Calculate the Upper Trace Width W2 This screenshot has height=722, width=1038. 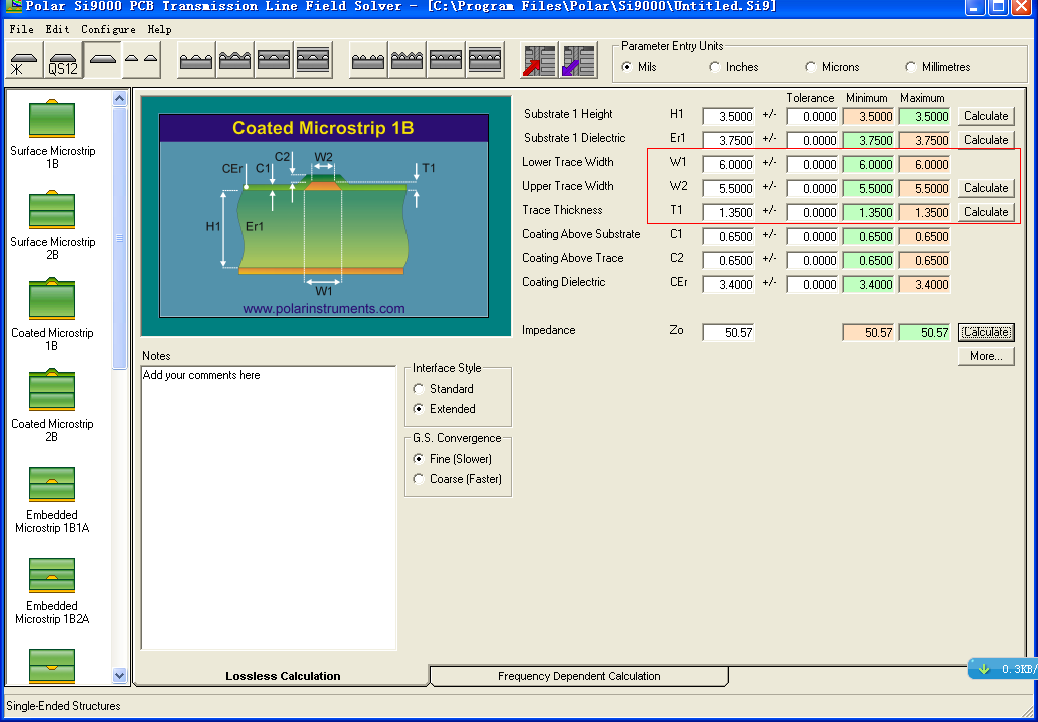point(986,188)
